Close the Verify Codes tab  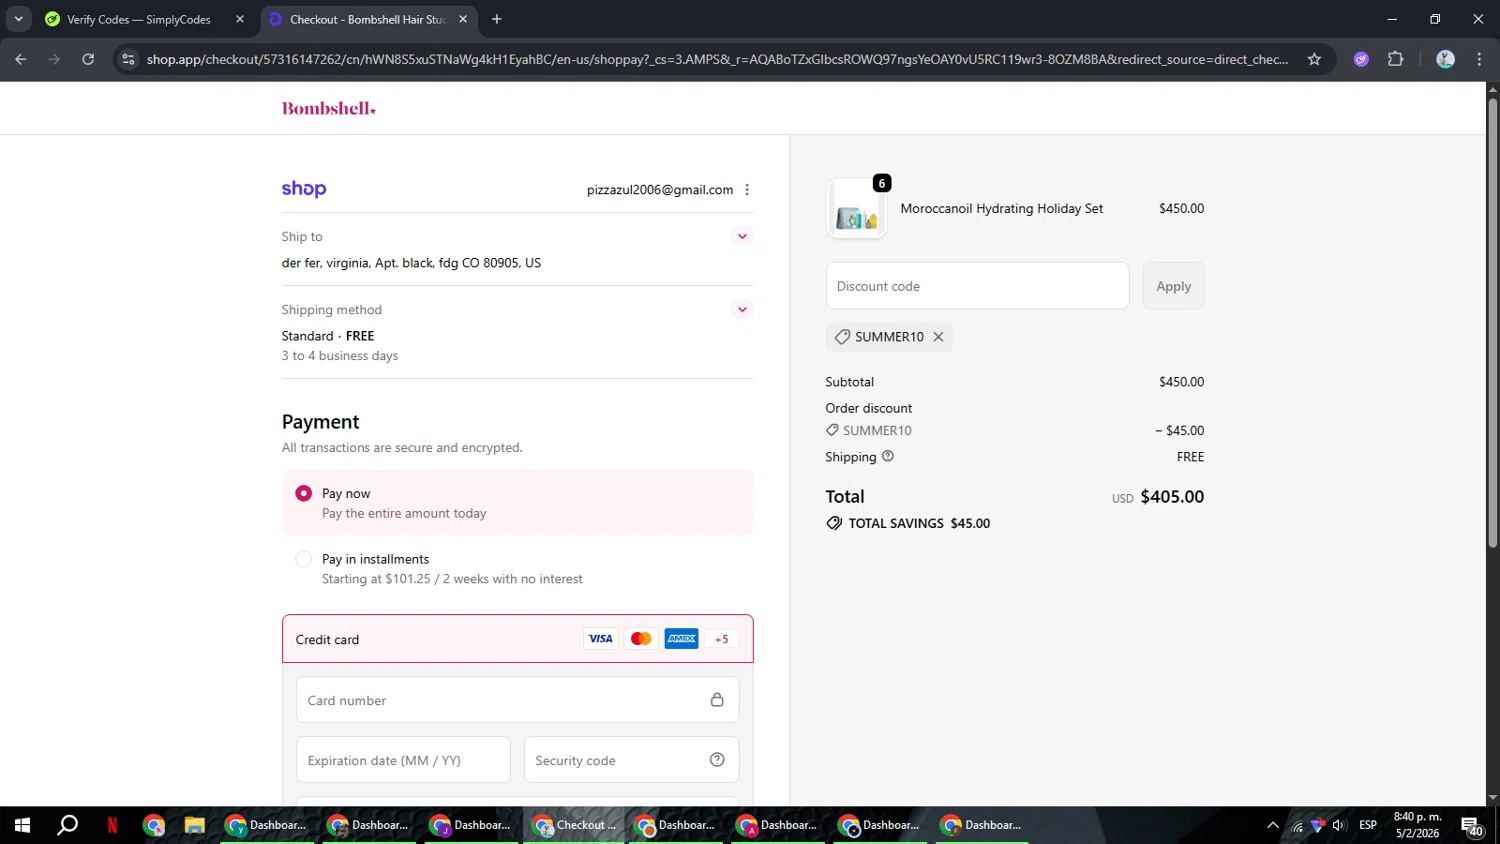click(240, 19)
